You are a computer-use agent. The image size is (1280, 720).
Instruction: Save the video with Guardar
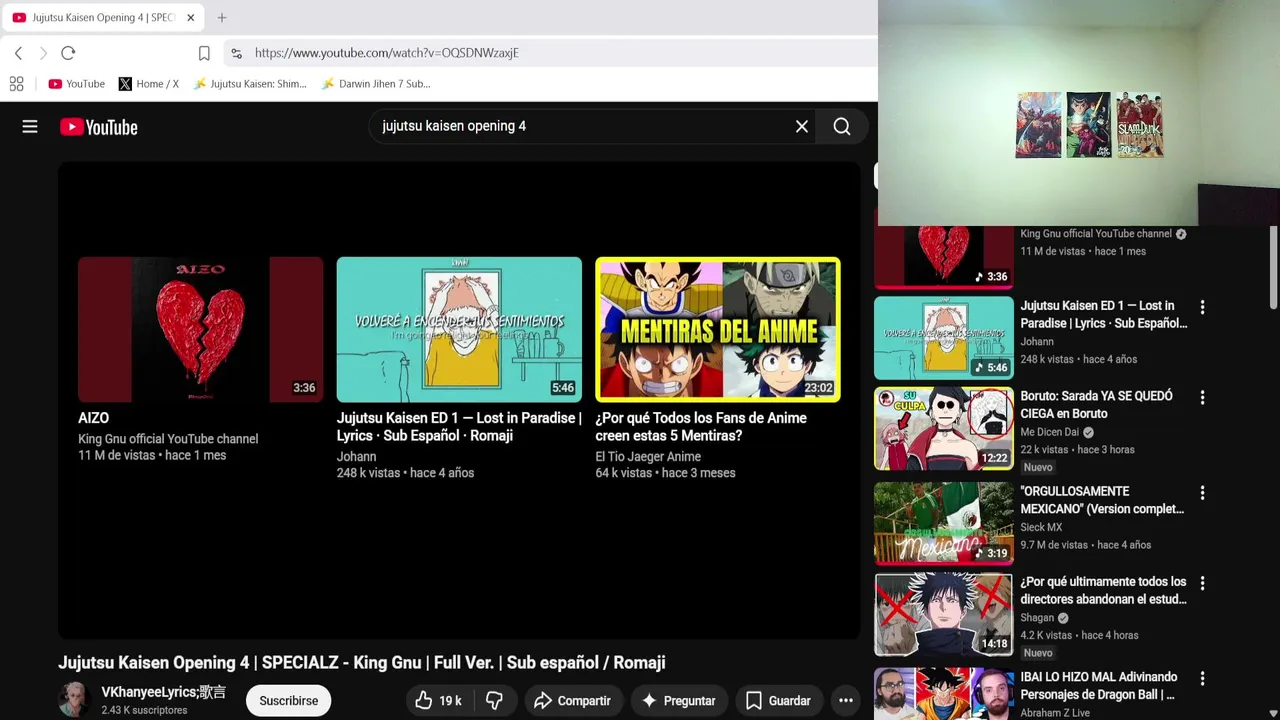pyautogui.click(x=778, y=701)
